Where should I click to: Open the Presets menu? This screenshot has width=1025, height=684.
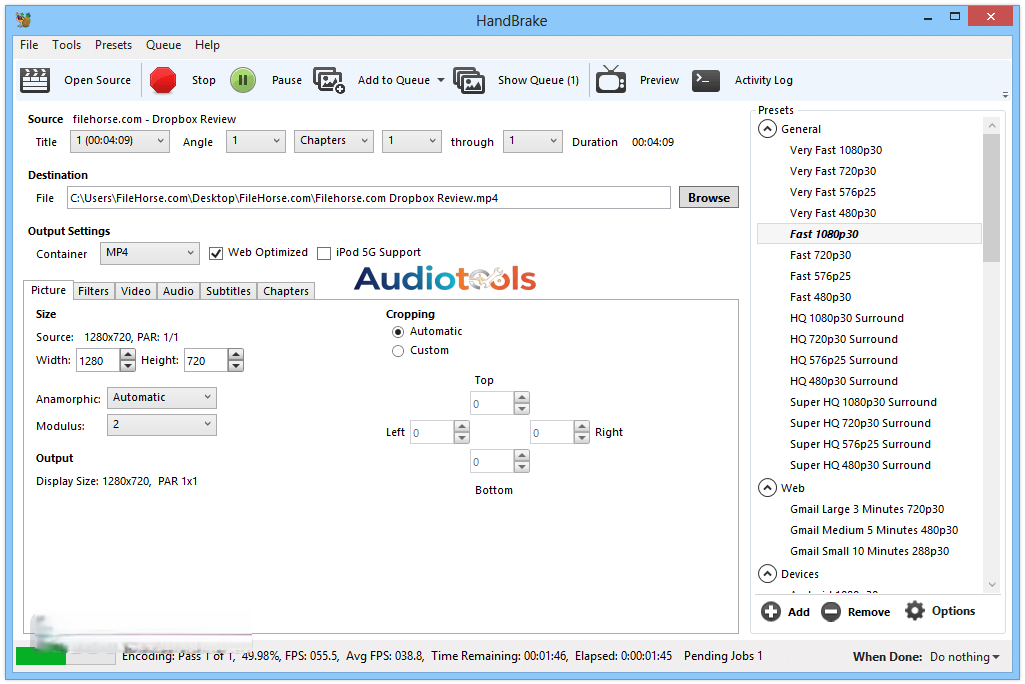point(113,45)
